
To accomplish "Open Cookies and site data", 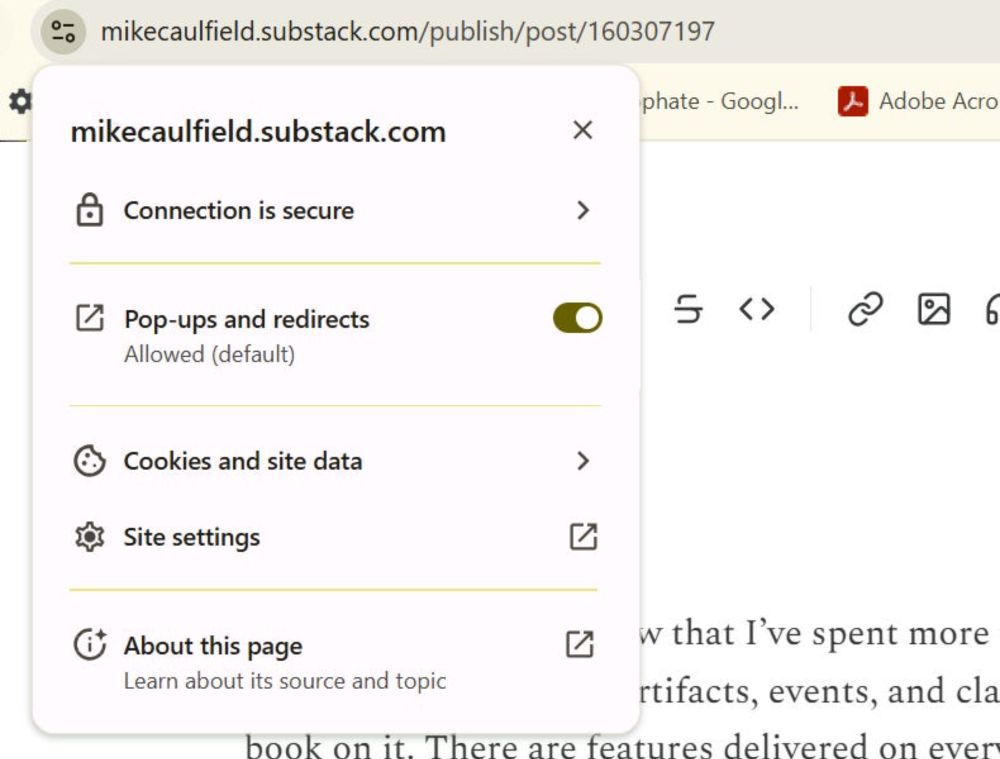I will click(335, 461).
